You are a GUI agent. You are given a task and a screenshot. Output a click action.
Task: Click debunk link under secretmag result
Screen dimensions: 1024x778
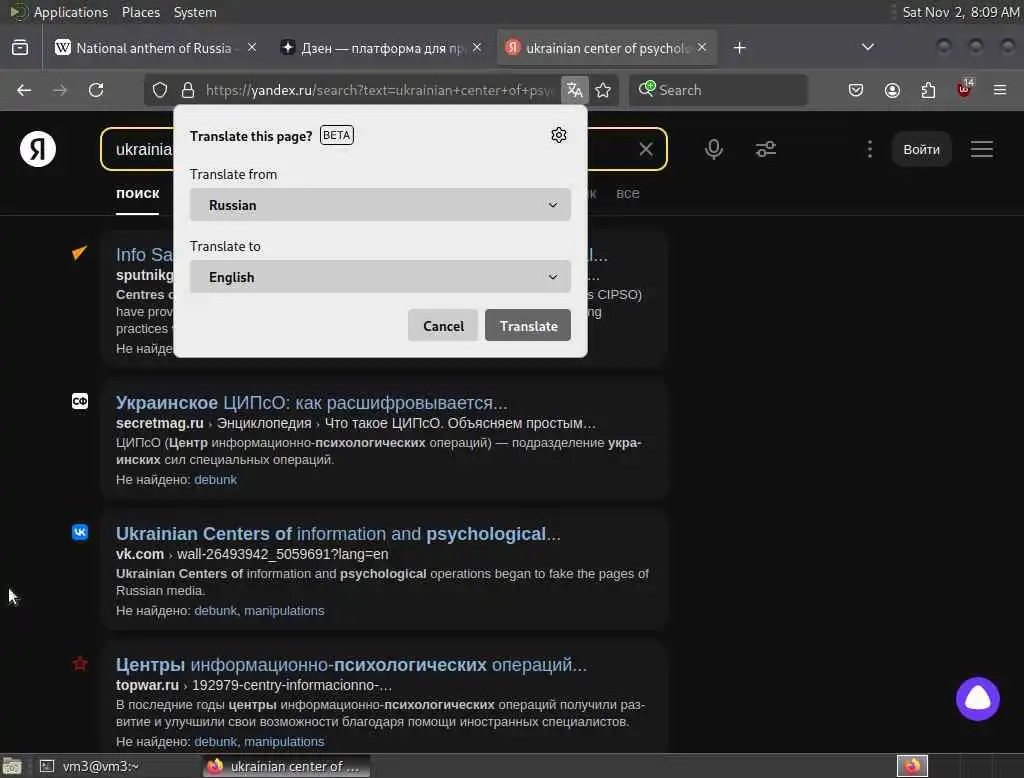coord(216,479)
